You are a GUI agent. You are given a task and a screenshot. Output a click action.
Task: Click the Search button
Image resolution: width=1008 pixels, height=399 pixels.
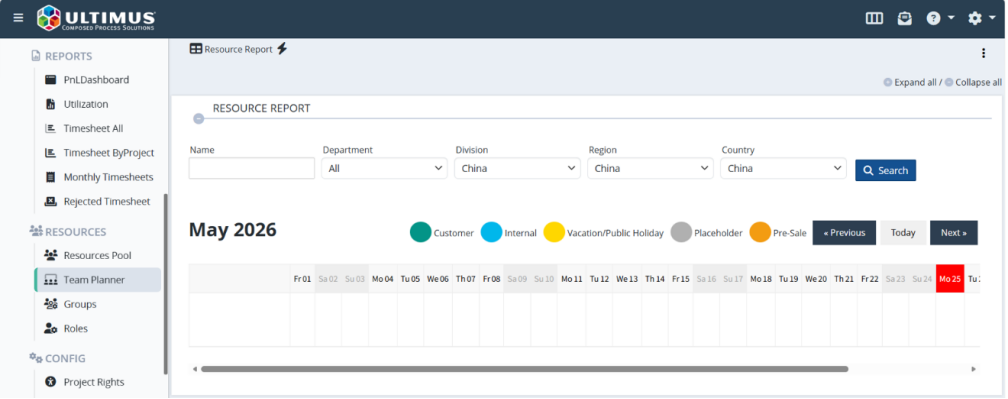pyautogui.click(x=885, y=170)
